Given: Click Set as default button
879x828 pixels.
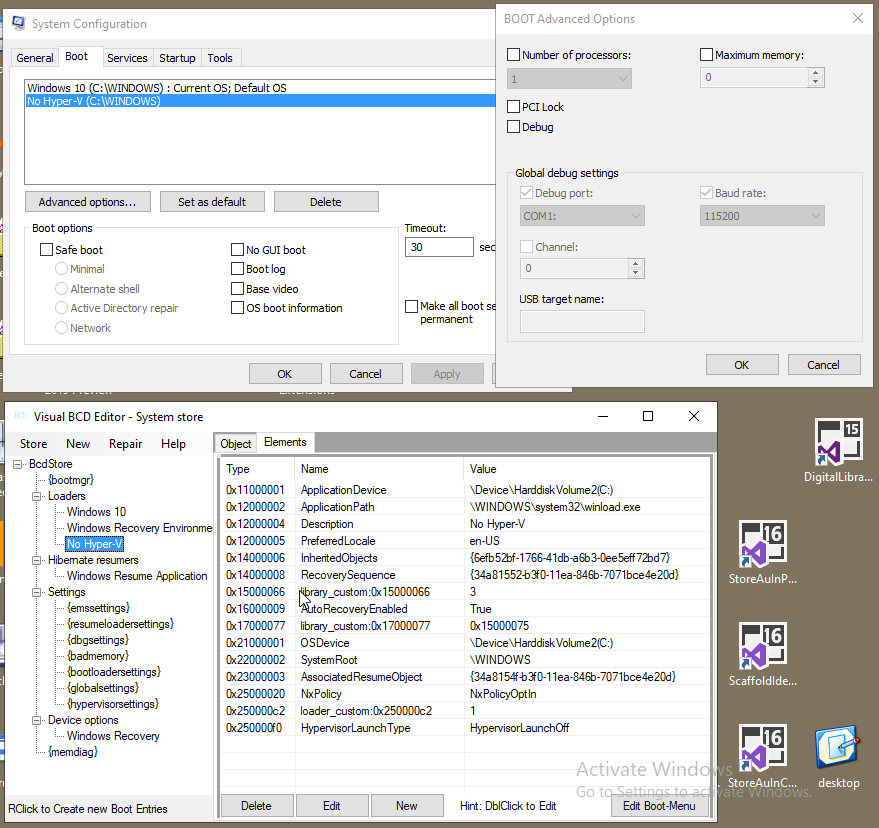Looking at the screenshot, I should coord(212,202).
